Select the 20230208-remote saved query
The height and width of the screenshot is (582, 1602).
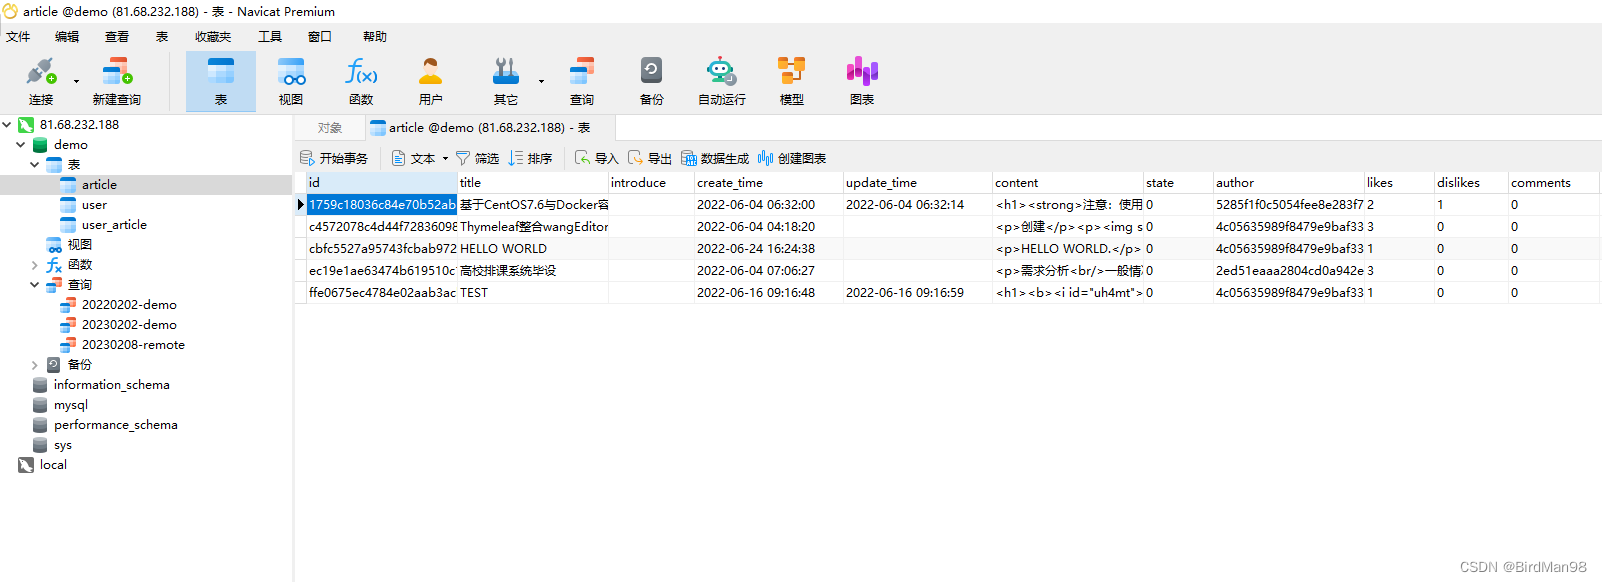[x=133, y=345]
